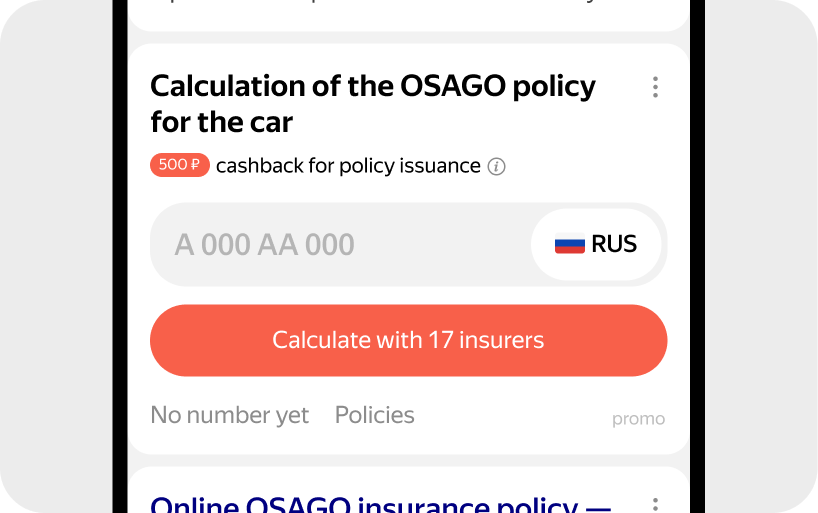Viewport: 818px width, 513px height.
Task: Click the Russian flag icon
Action: (x=569, y=245)
